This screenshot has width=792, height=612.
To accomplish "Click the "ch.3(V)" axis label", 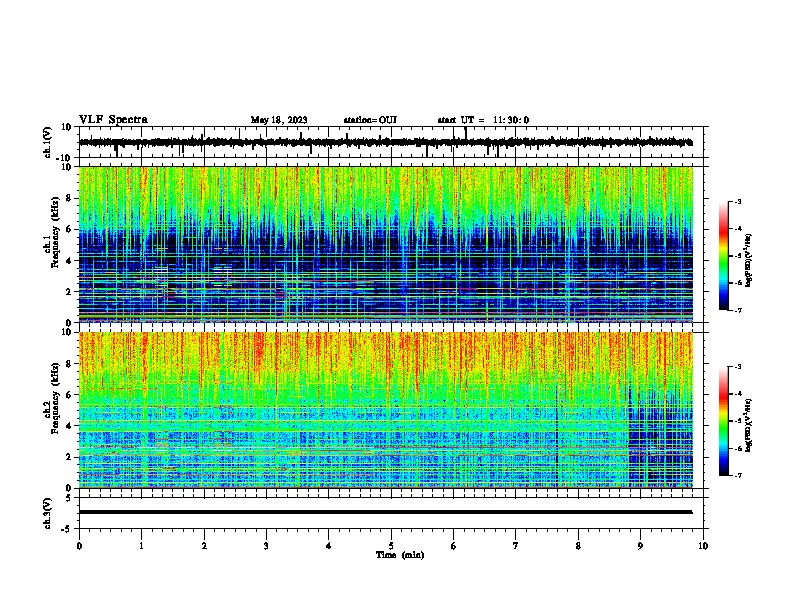I will (48, 514).
